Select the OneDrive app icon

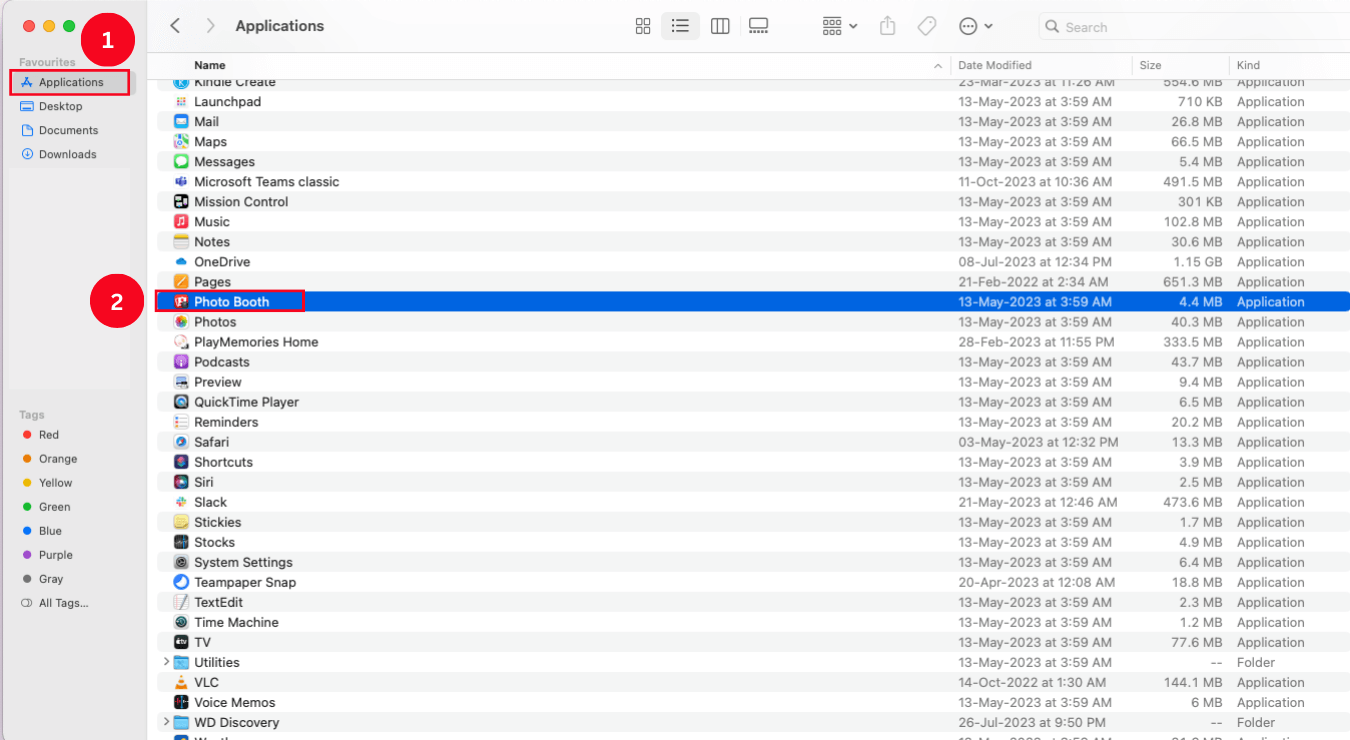pos(181,262)
